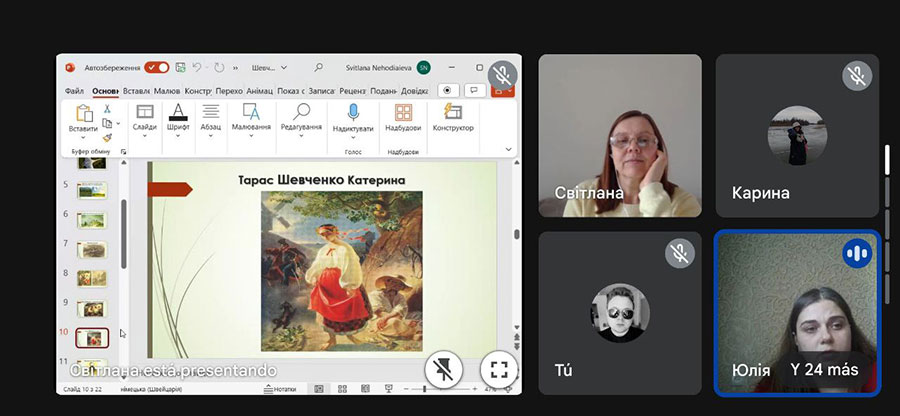Image resolution: width=900 pixels, height=416 pixels.
Task: Switch to the Довідка ribbon tab
Action: tap(414, 91)
